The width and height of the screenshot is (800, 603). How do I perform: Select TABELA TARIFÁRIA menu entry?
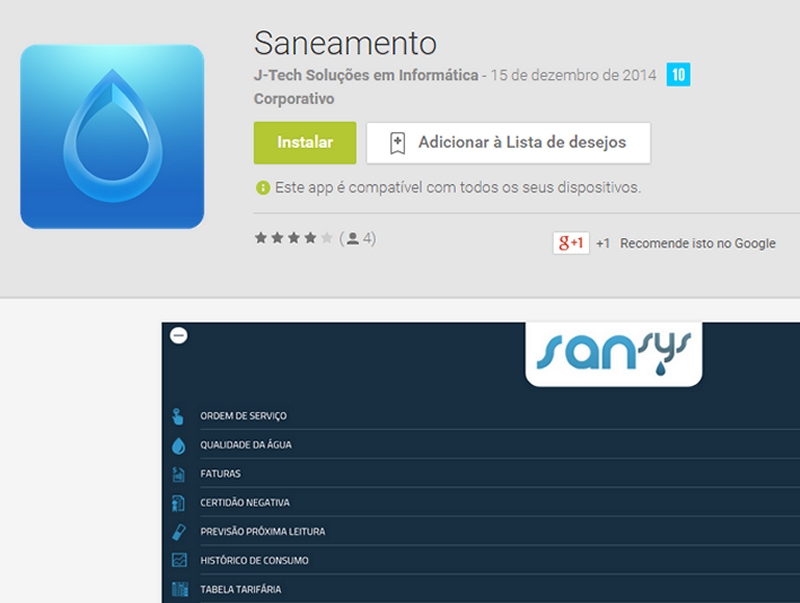(x=240, y=590)
